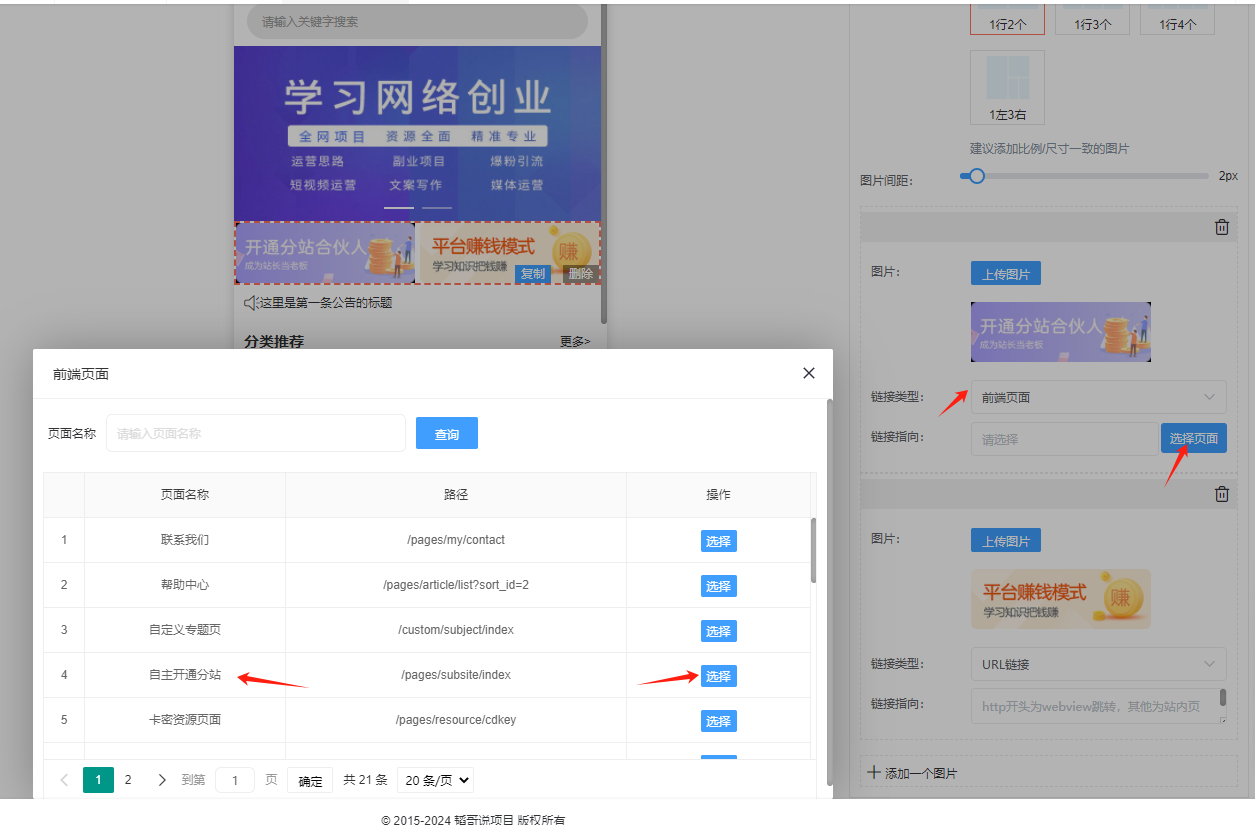Click the plus icon beside 添加一个图片
The width and height of the screenshot is (1255, 825).
click(x=873, y=773)
